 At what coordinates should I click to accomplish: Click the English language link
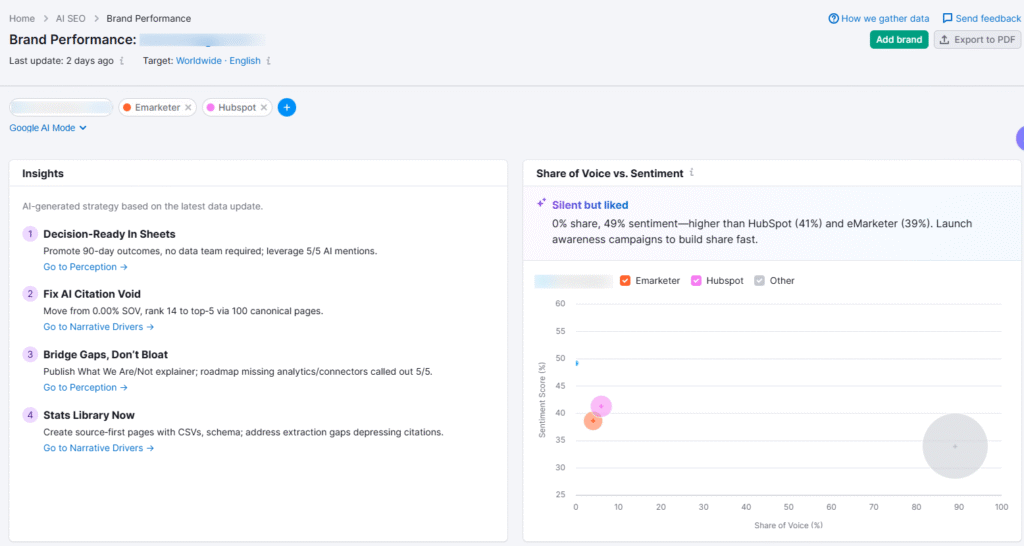point(245,61)
